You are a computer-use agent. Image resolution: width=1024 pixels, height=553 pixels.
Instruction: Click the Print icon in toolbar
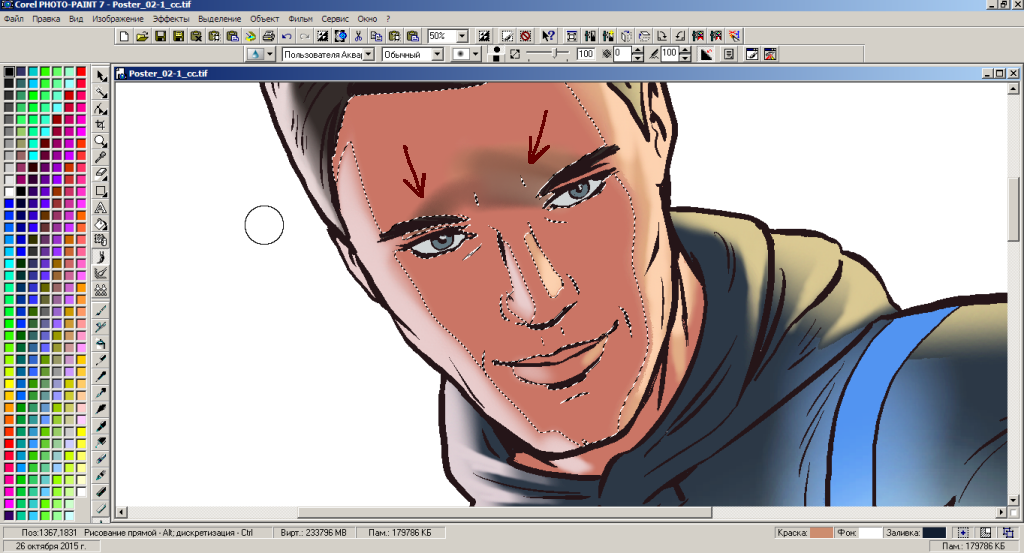[x=268, y=36]
